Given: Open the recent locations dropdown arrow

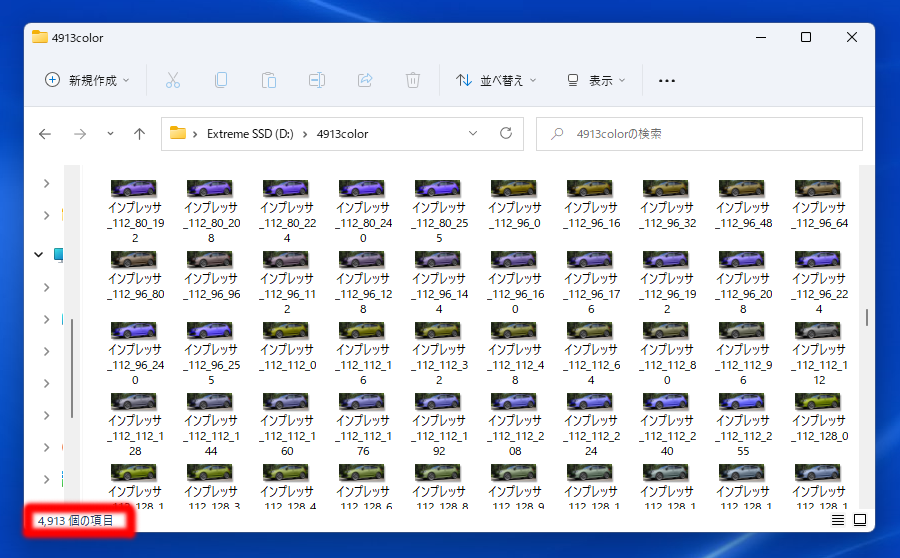Looking at the screenshot, I should pos(110,134).
